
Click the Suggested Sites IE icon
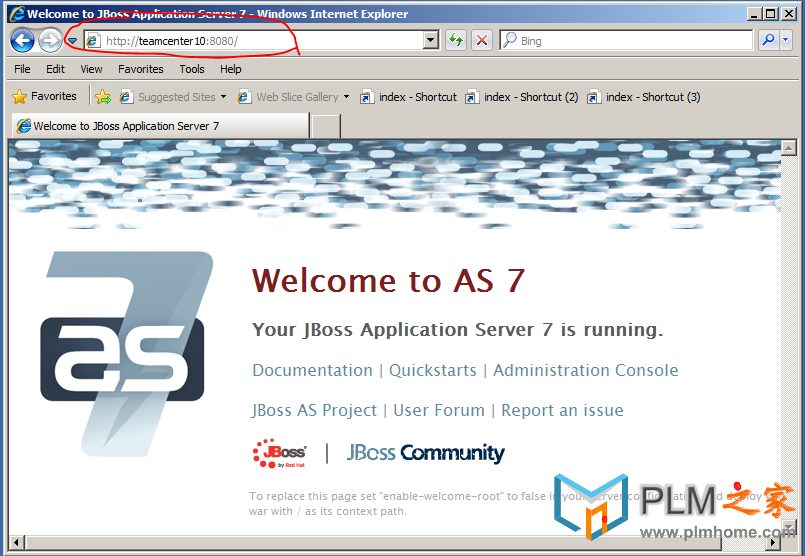pos(126,97)
